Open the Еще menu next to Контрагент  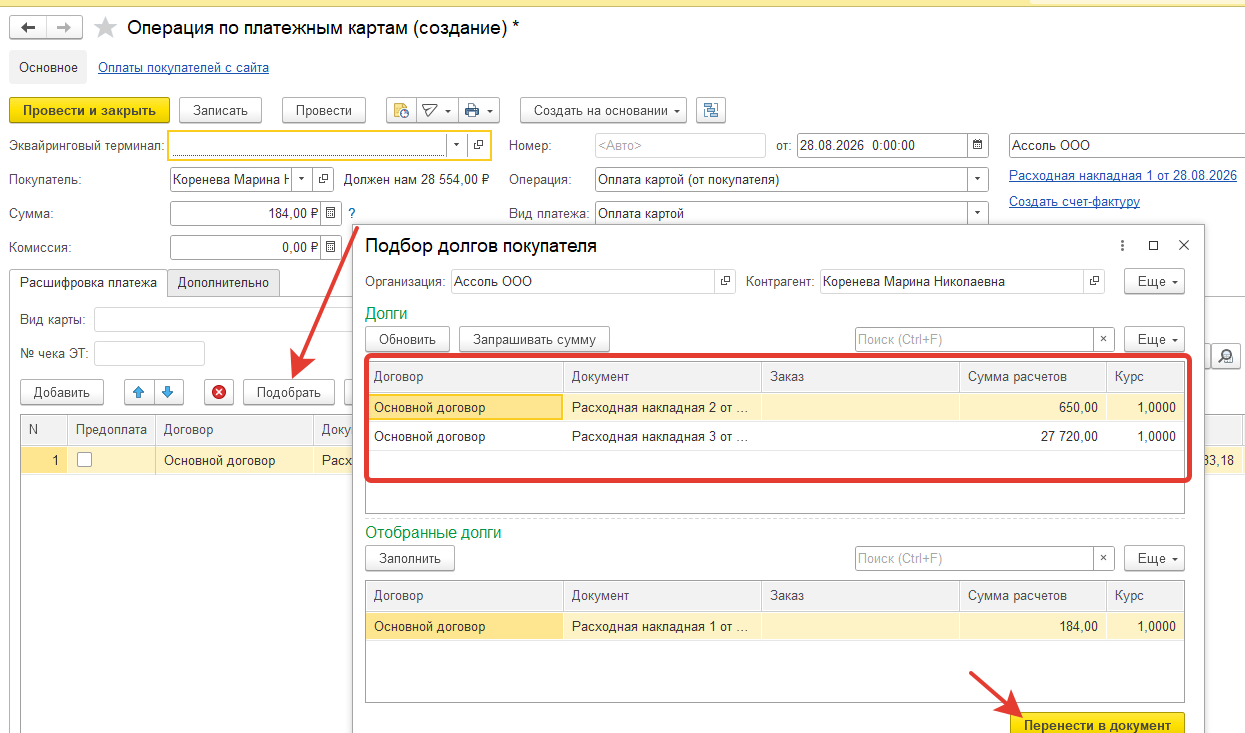1154,281
